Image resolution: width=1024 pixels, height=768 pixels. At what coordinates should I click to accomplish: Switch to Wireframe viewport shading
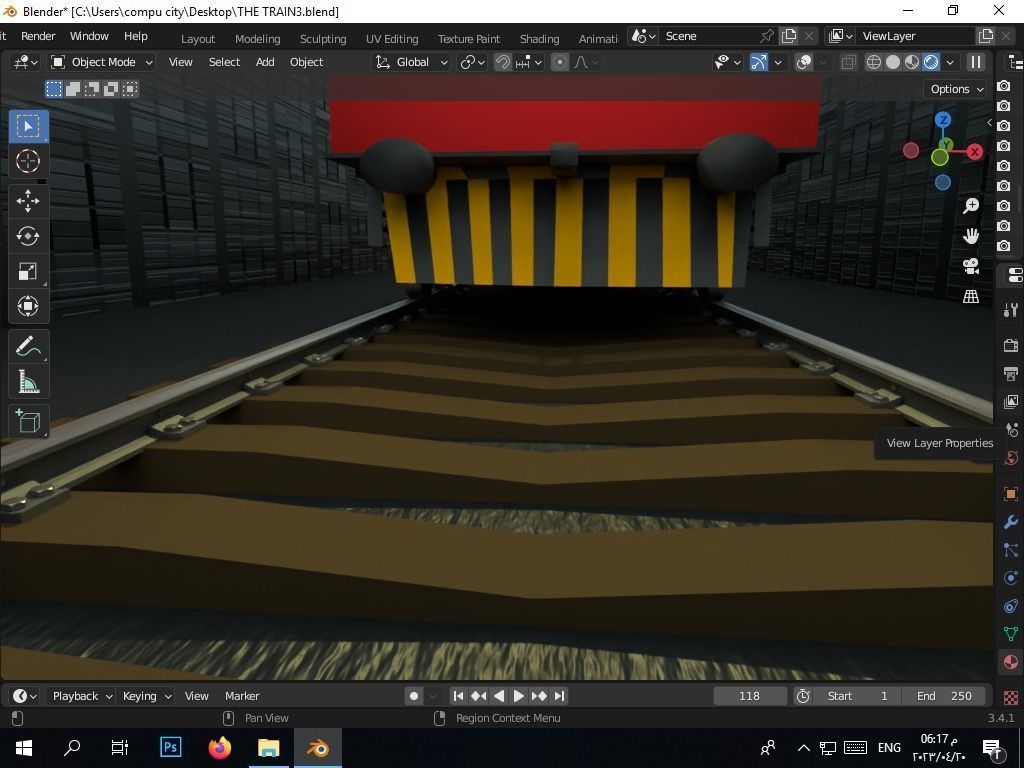pyautogui.click(x=873, y=62)
